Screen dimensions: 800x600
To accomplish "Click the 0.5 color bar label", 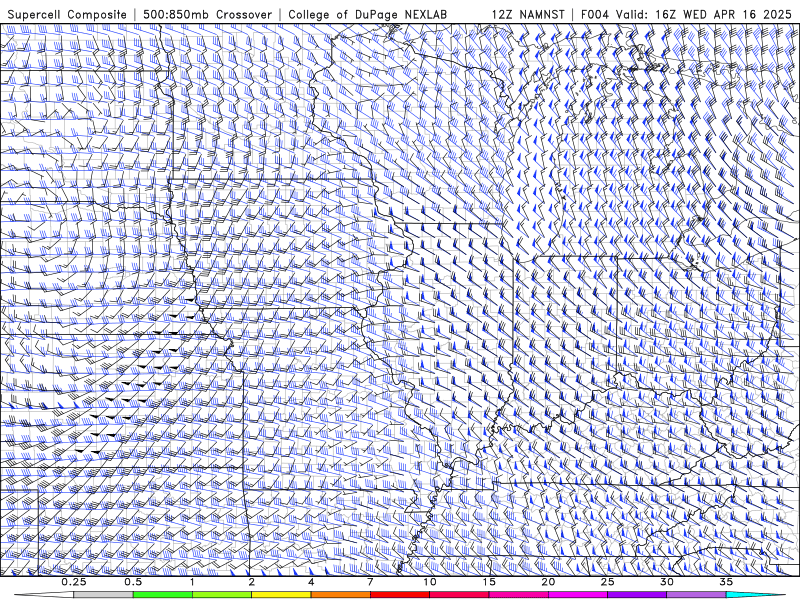I will [x=133, y=582].
